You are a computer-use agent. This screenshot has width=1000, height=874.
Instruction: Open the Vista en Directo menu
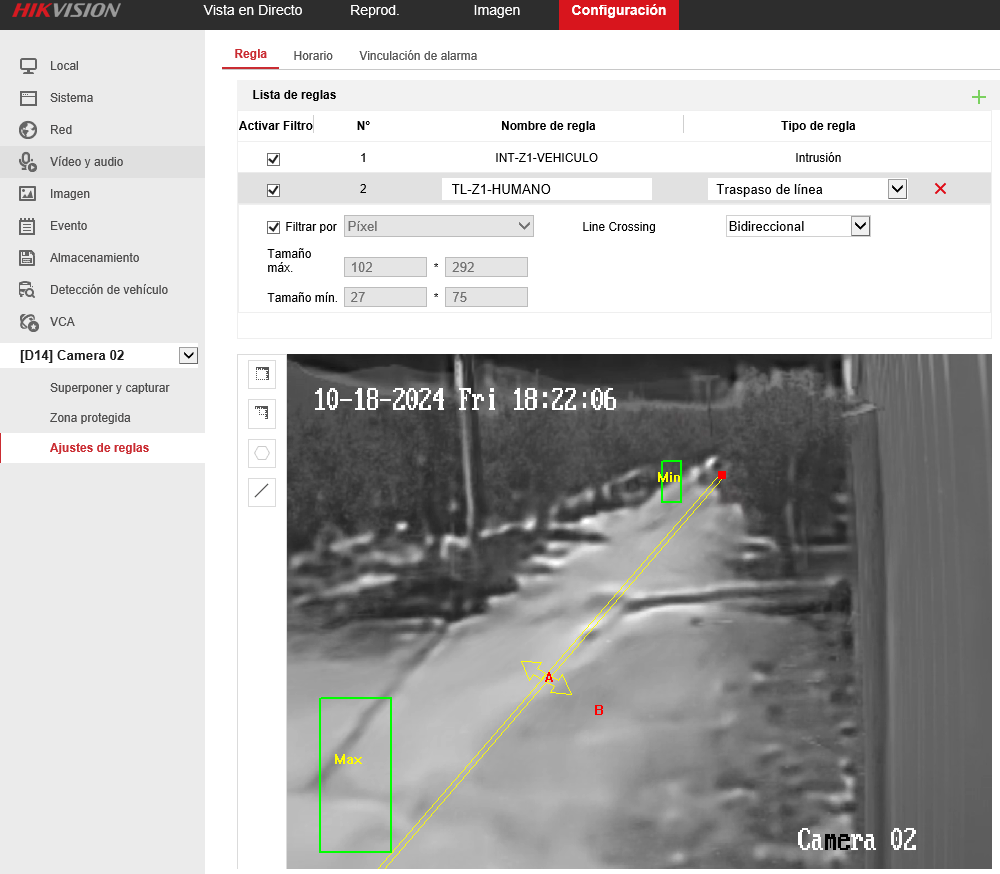253,11
